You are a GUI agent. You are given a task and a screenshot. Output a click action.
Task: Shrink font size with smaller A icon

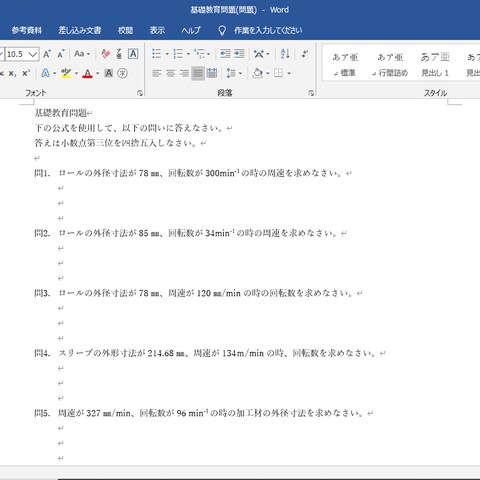(x=60, y=54)
